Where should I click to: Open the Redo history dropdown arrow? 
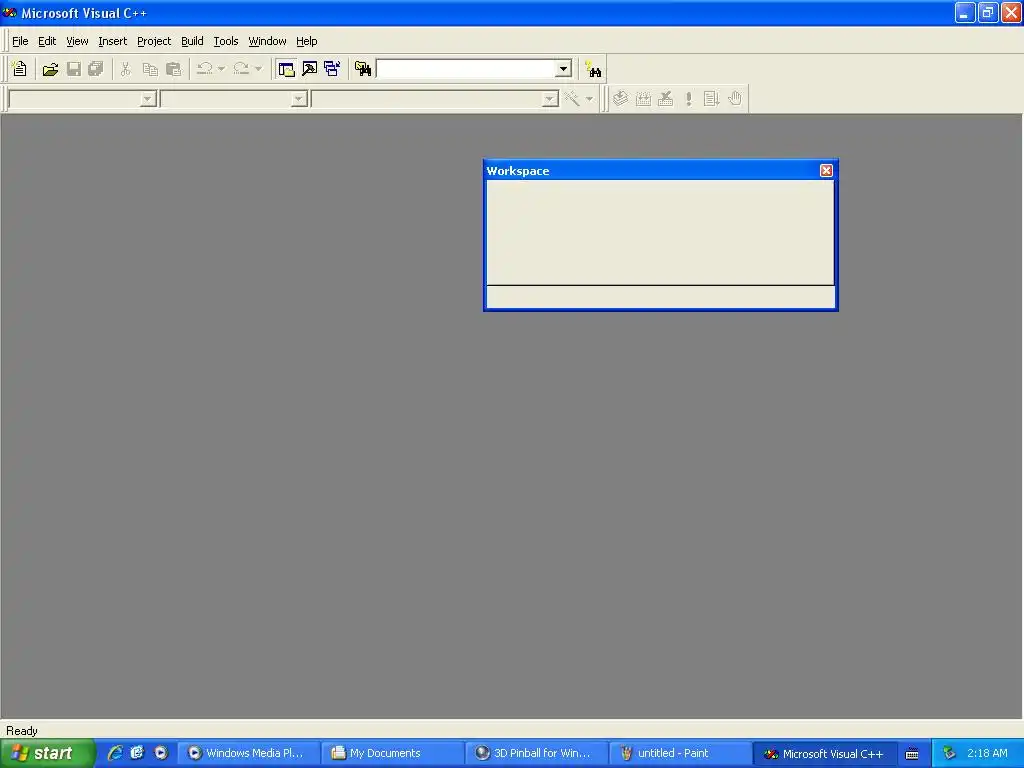coord(259,69)
